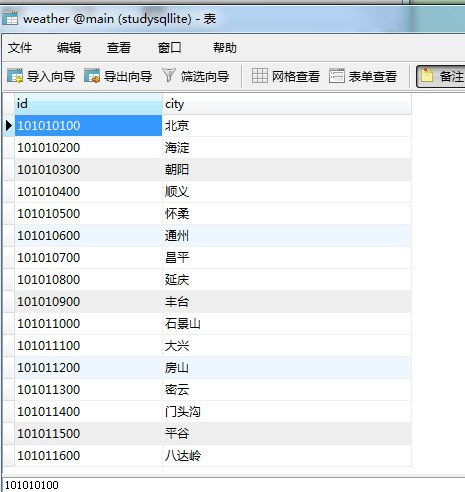Open the 帮助 menu
465x492 pixels.
coord(225,48)
